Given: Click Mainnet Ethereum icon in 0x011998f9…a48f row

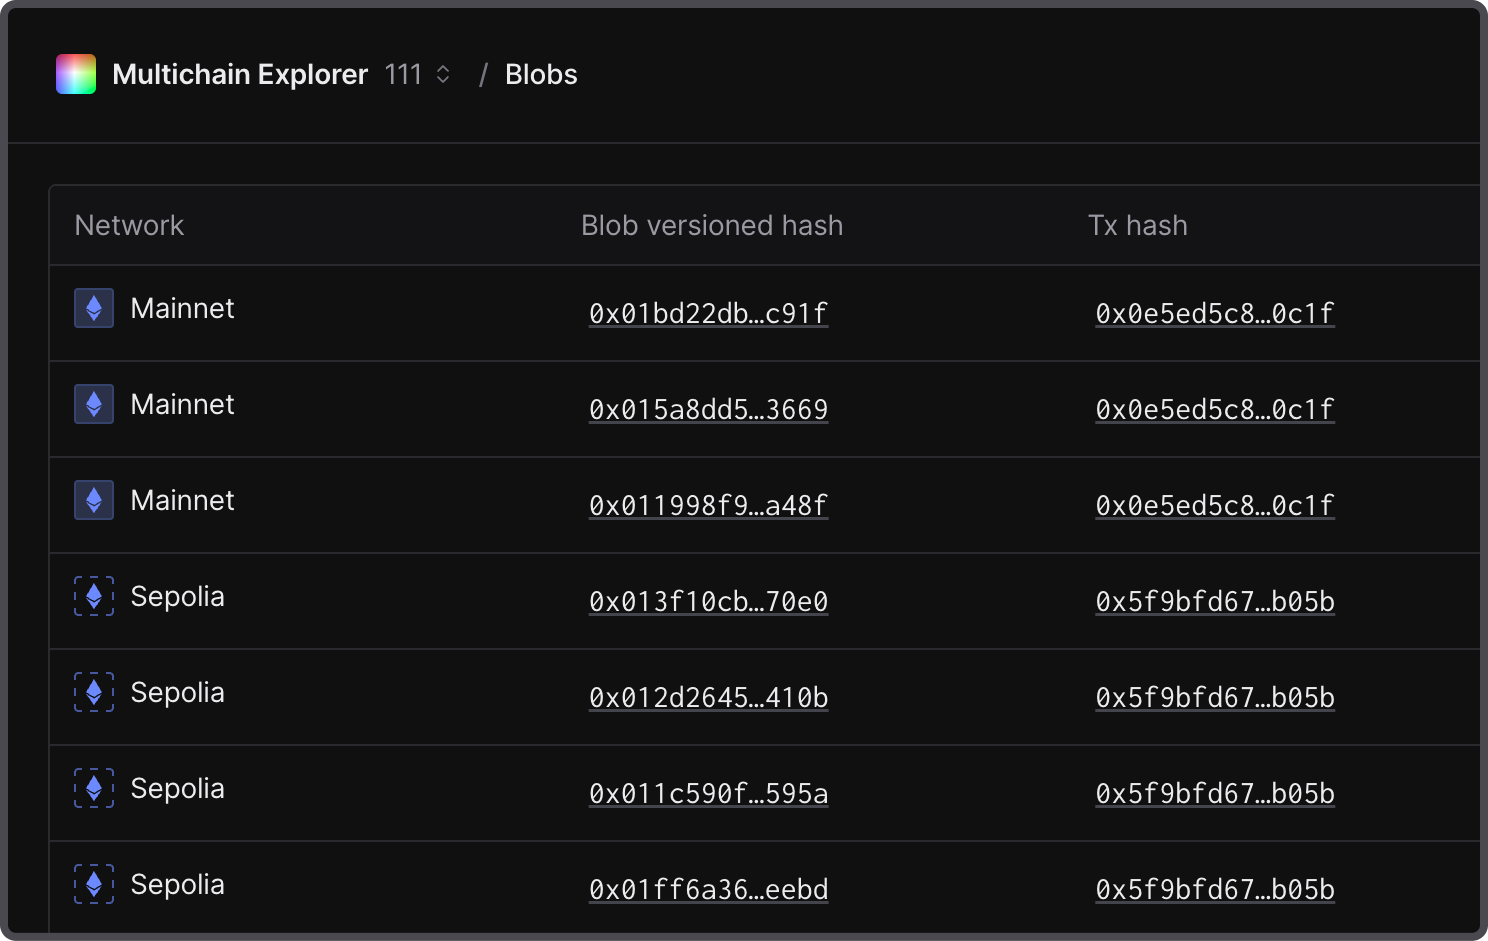Looking at the screenshot, I should click(x=94, y=500).
